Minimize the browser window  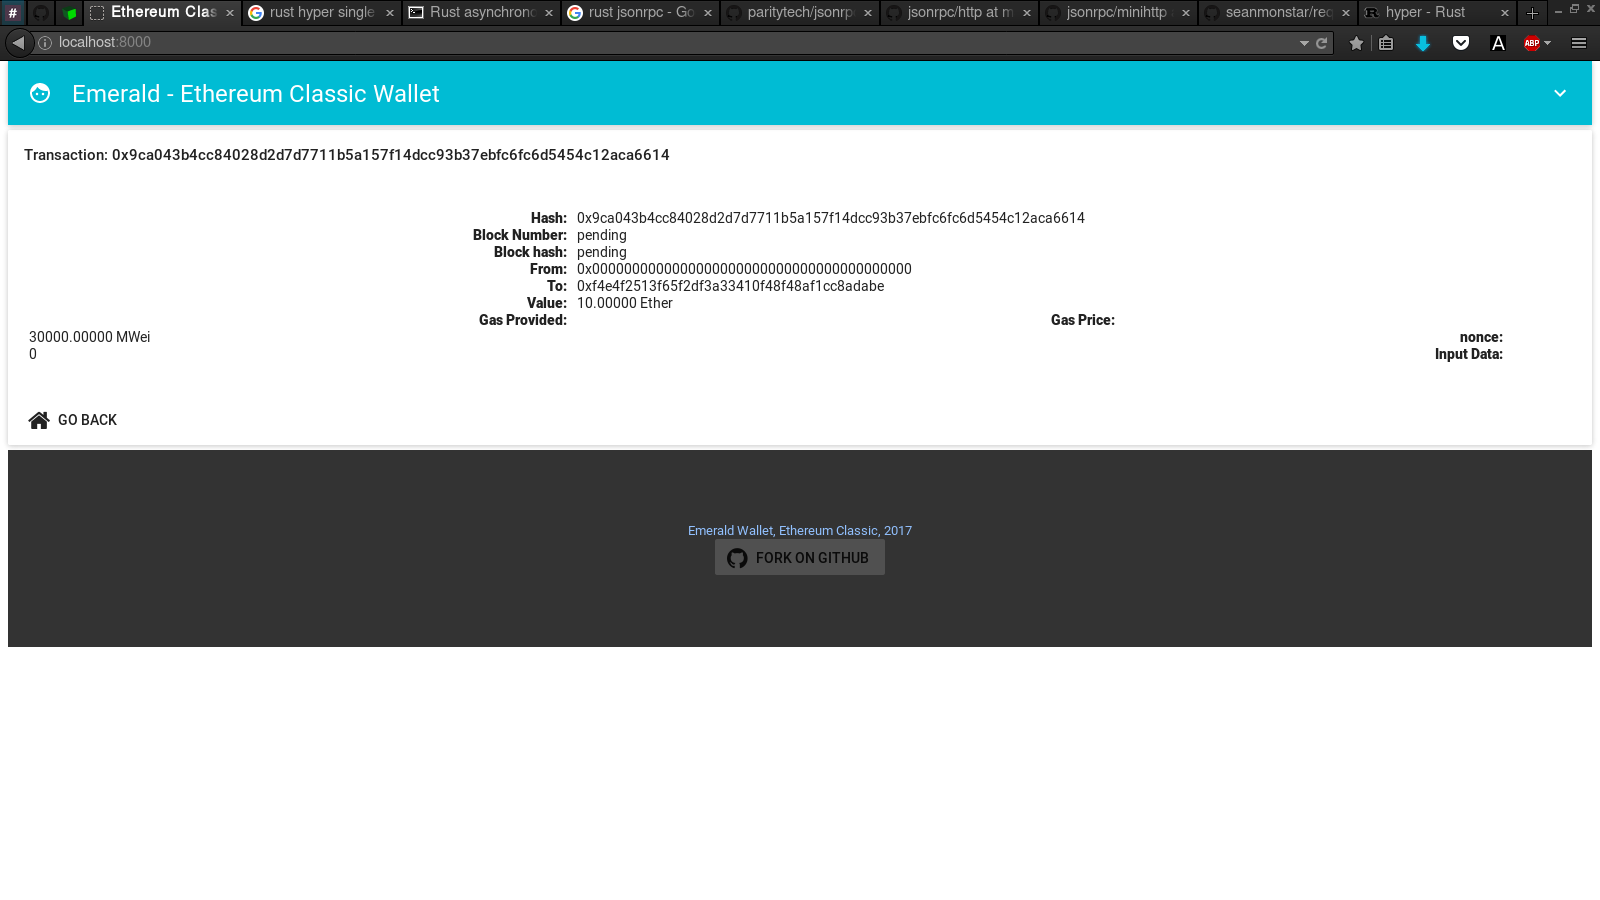1558,10
